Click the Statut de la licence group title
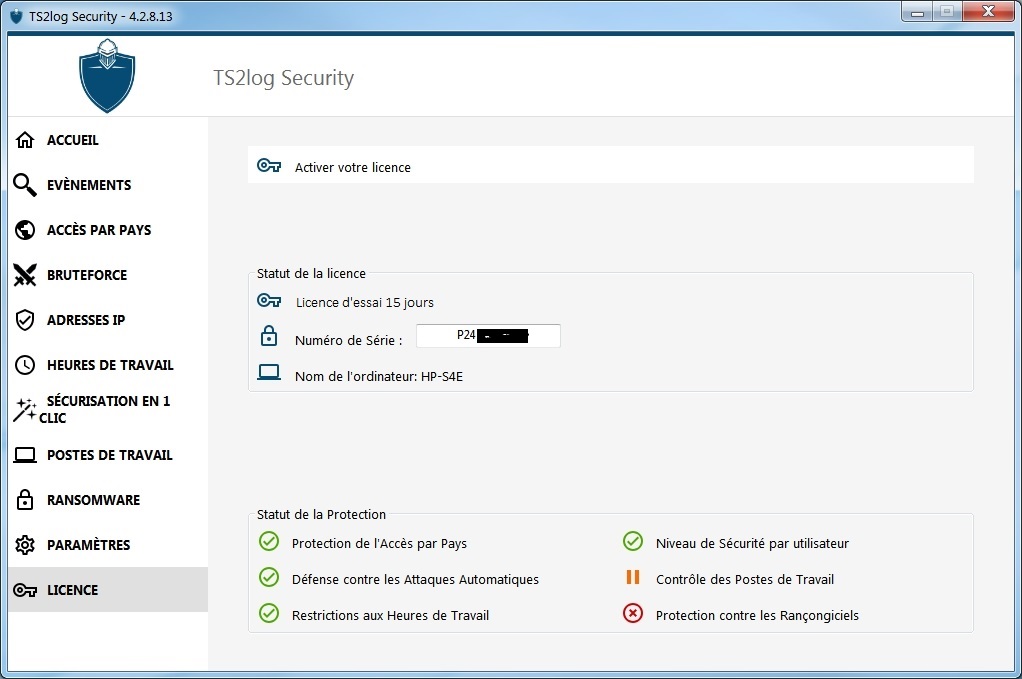 pyautogui.click(x=311, y=274)
